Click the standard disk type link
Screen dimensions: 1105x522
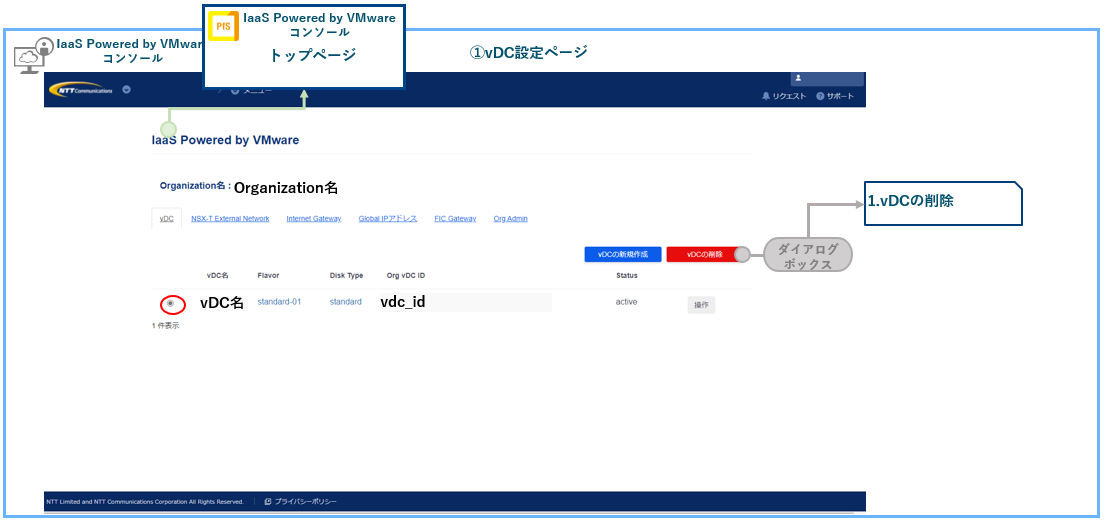click(345, 302)
